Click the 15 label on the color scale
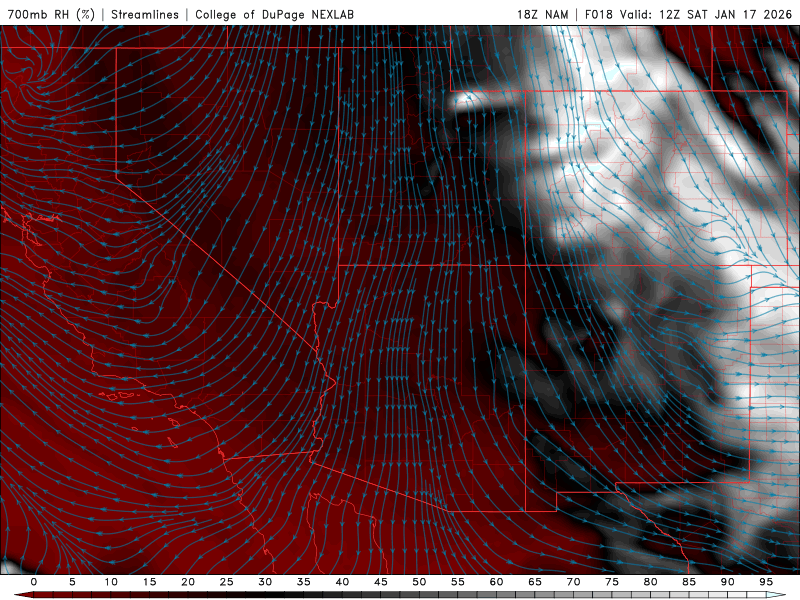 click(149, 582)
